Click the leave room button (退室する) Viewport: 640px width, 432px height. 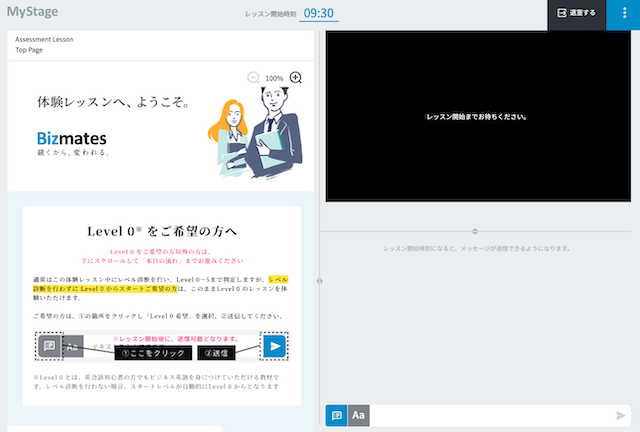tap(576, 13)
